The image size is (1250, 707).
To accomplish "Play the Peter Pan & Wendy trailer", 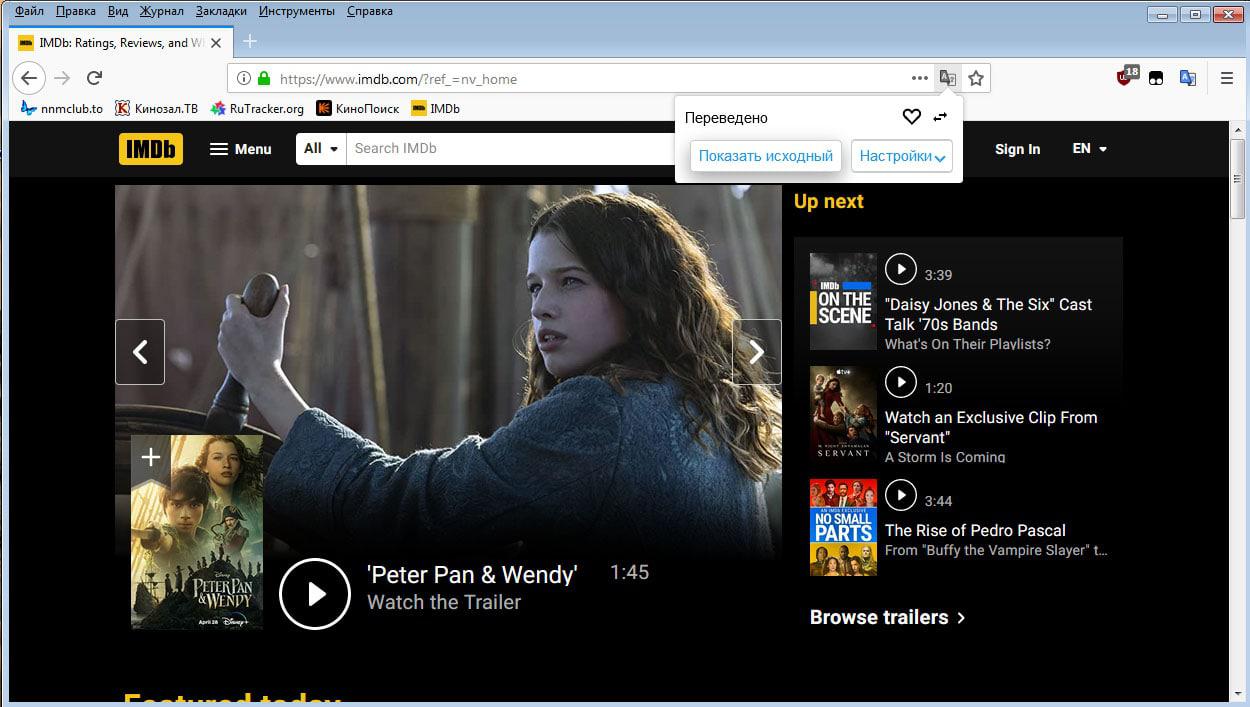I will click(x=315, y=594).
